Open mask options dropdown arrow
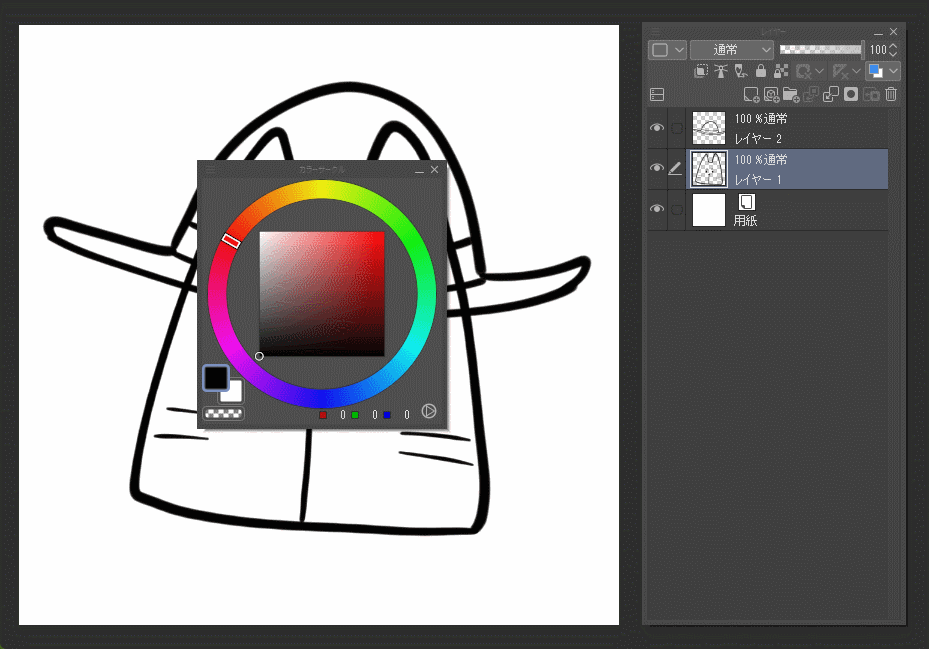The width and height of the screenshot is (929, 649). point(819,71)
